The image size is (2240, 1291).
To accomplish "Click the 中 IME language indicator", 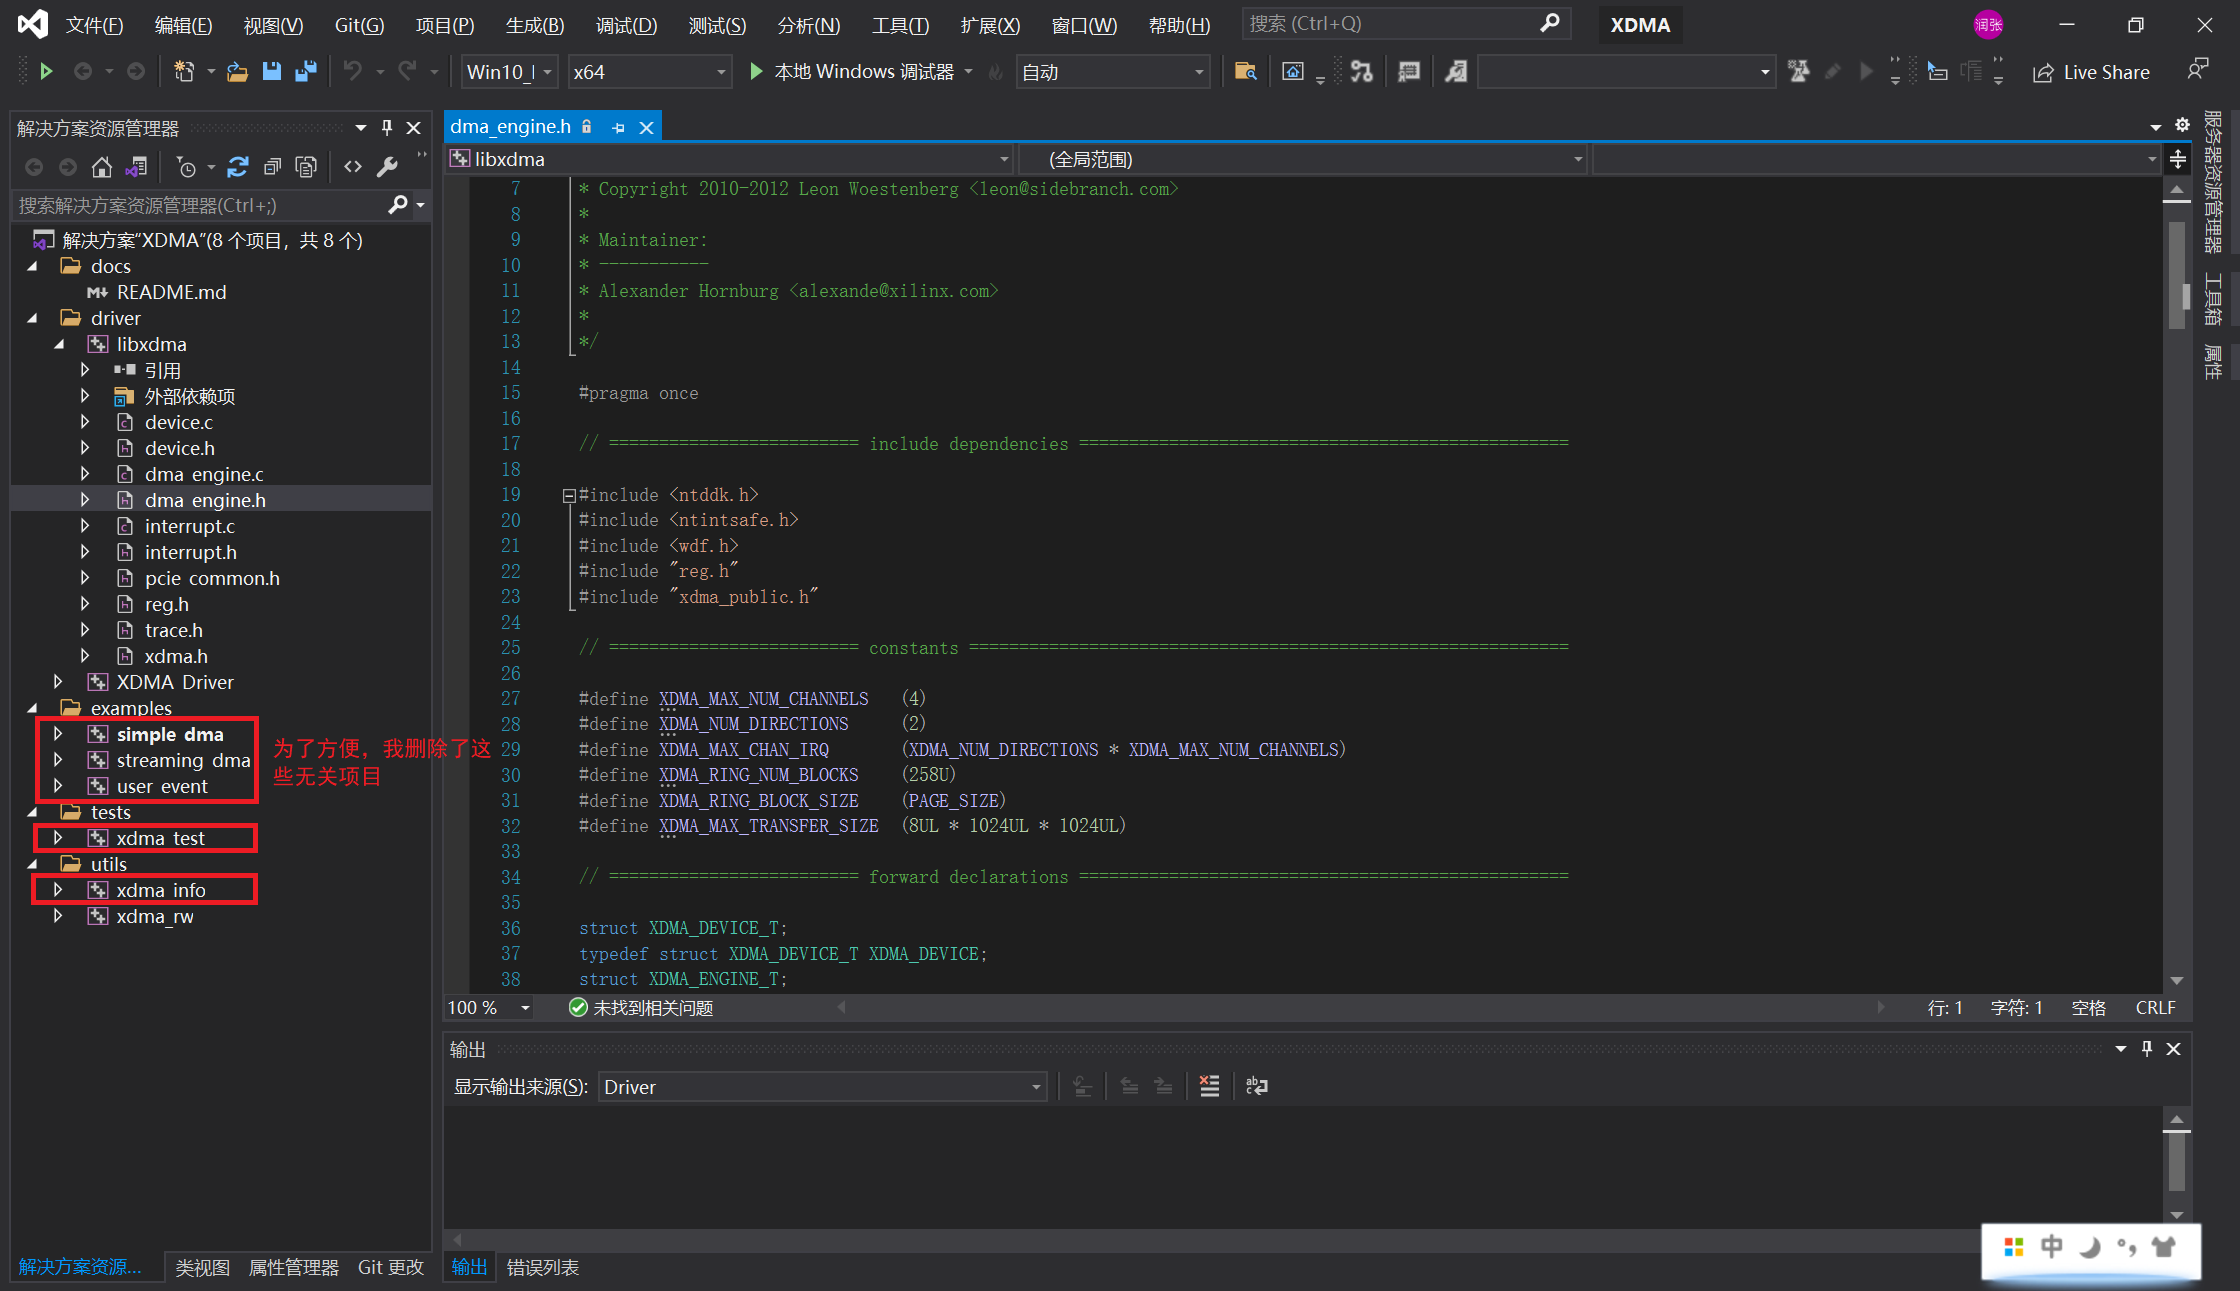I will (x=2052, y=1247).
